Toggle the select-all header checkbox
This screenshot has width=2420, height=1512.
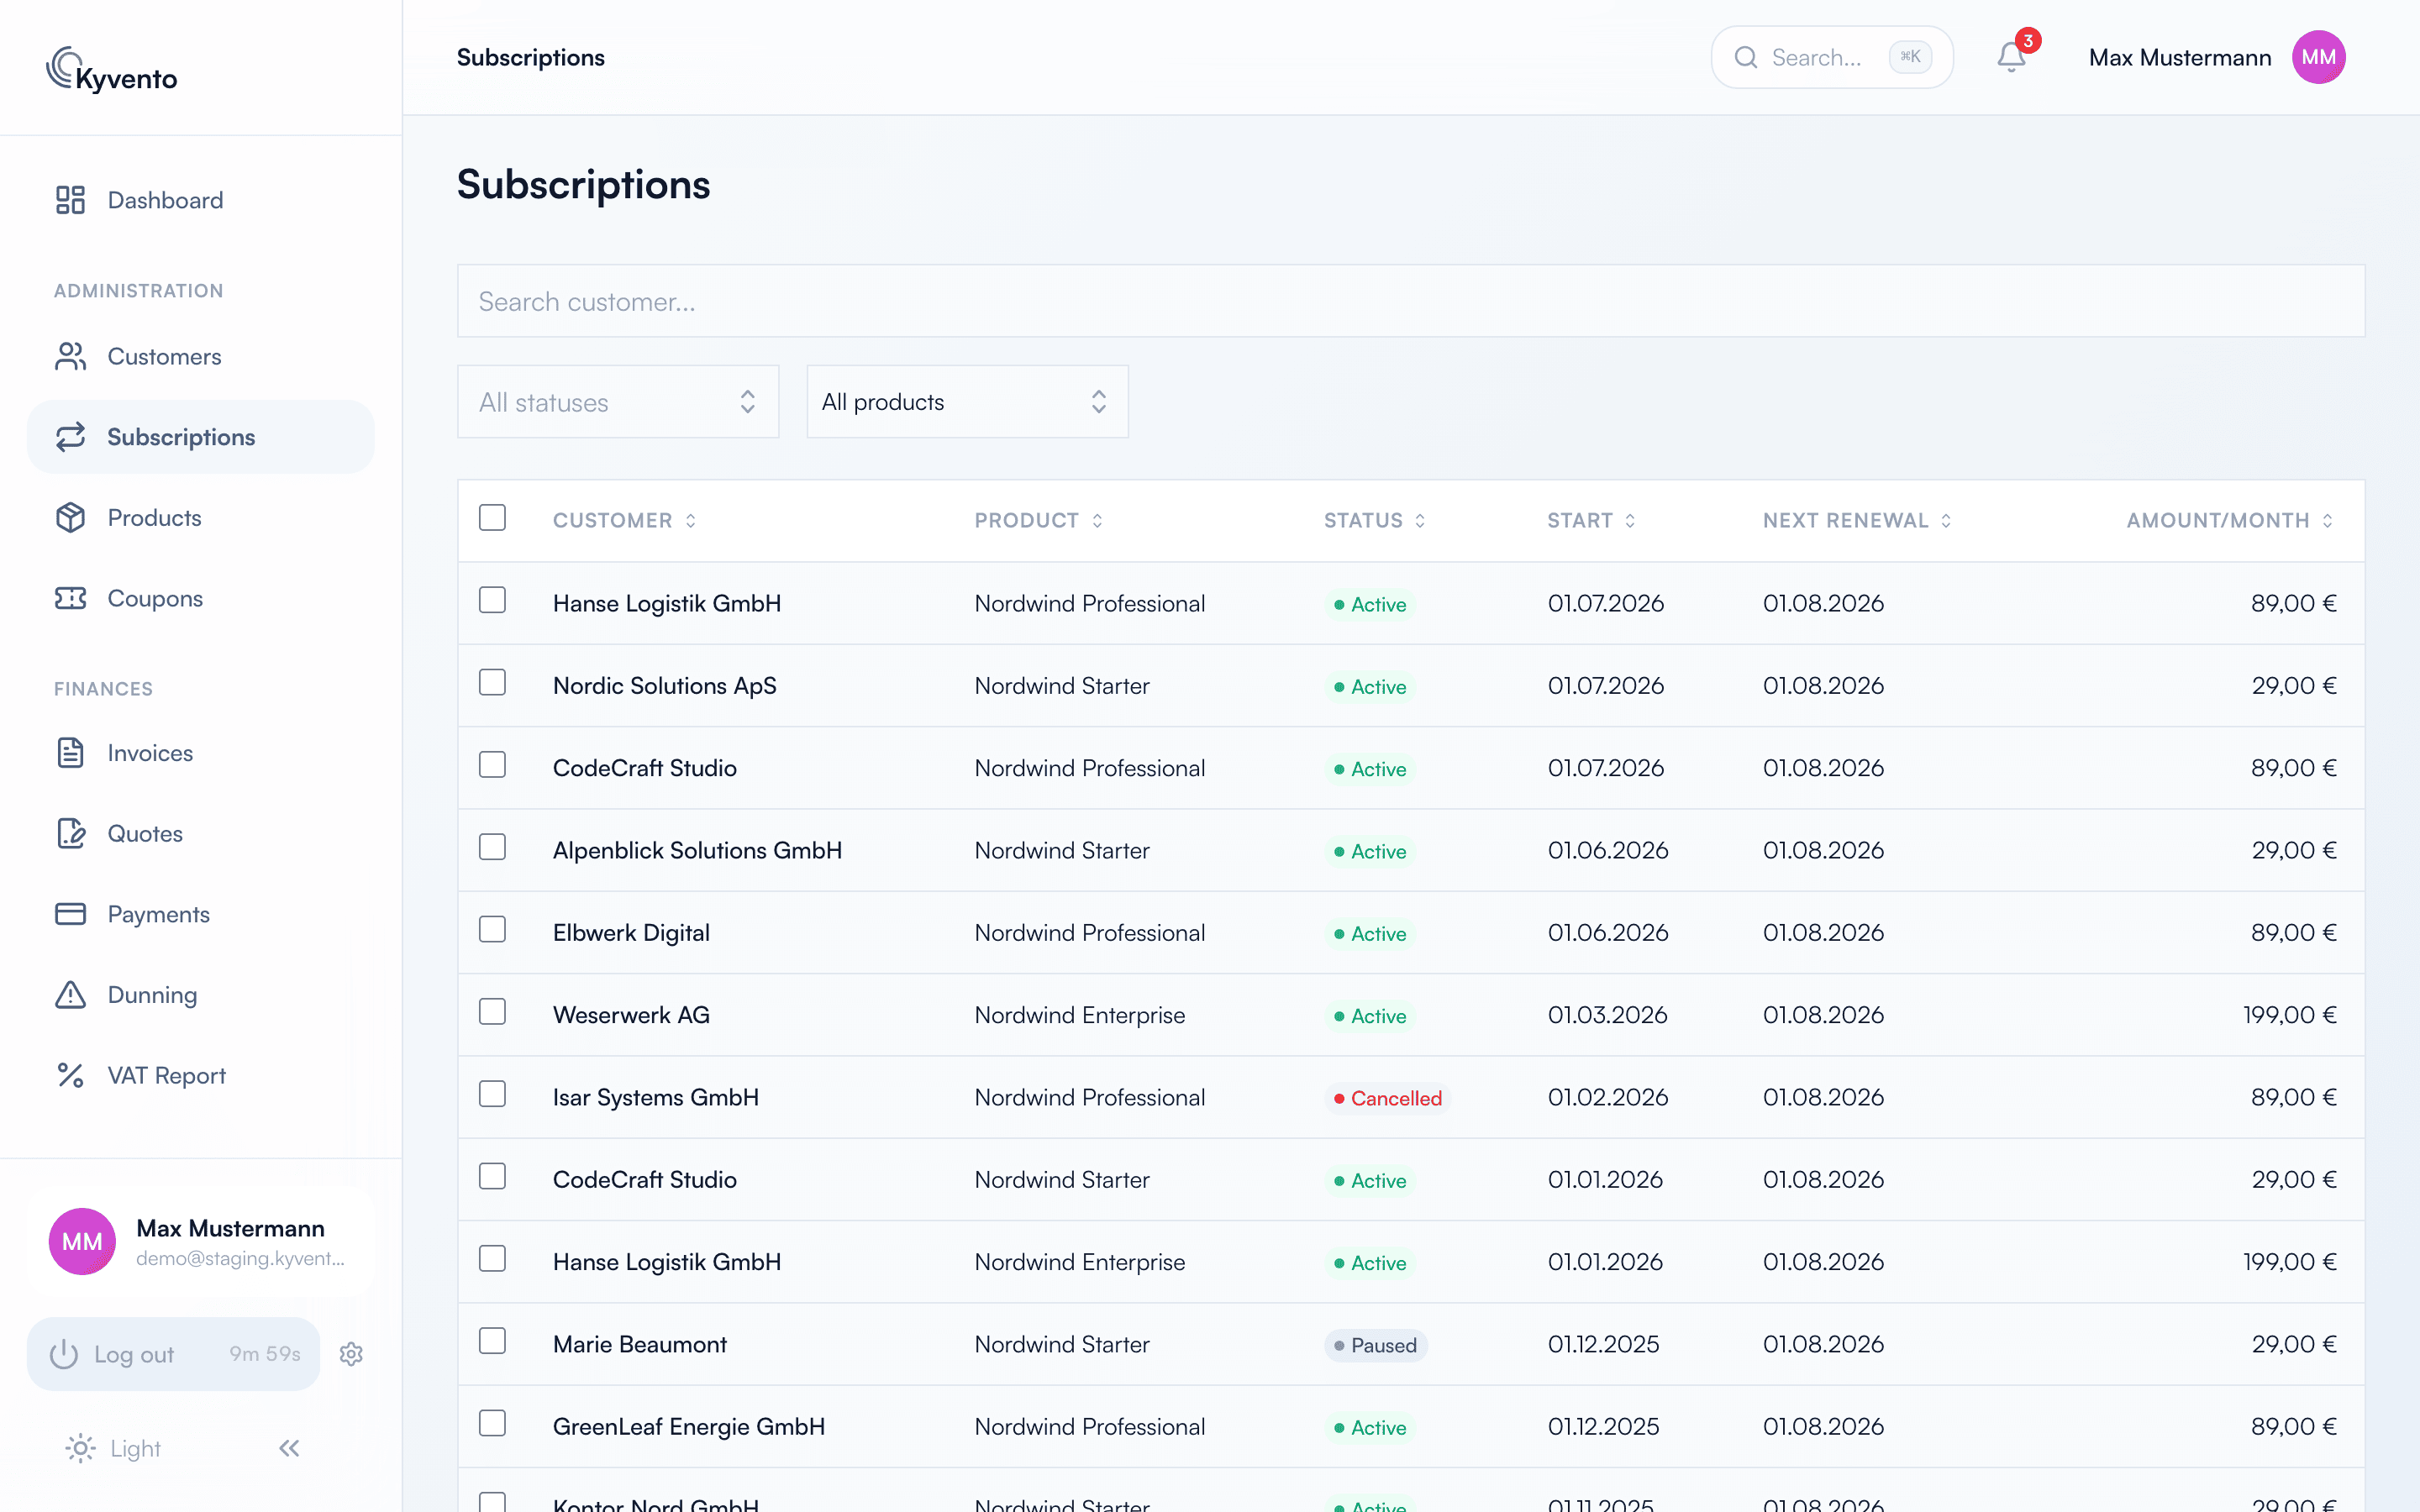(x=492, y=518)
